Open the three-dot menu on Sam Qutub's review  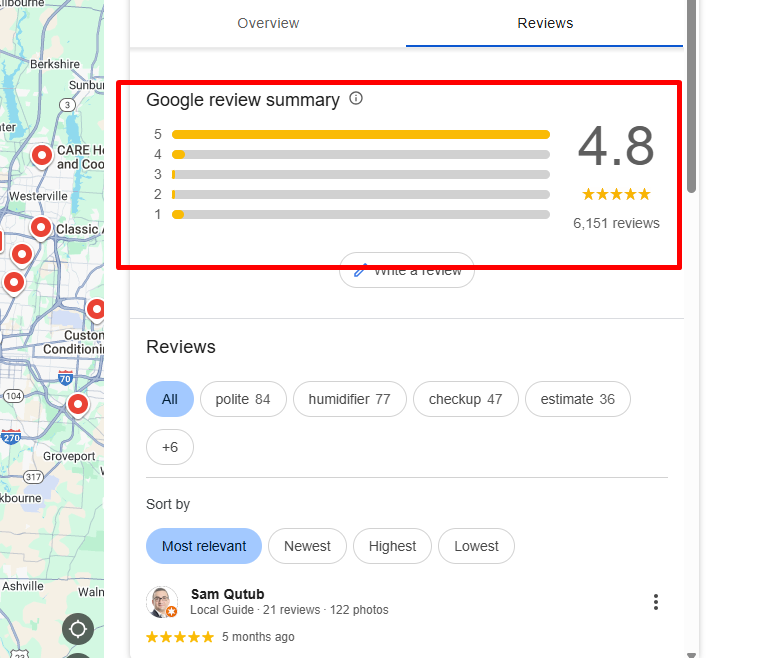(656, 601)
